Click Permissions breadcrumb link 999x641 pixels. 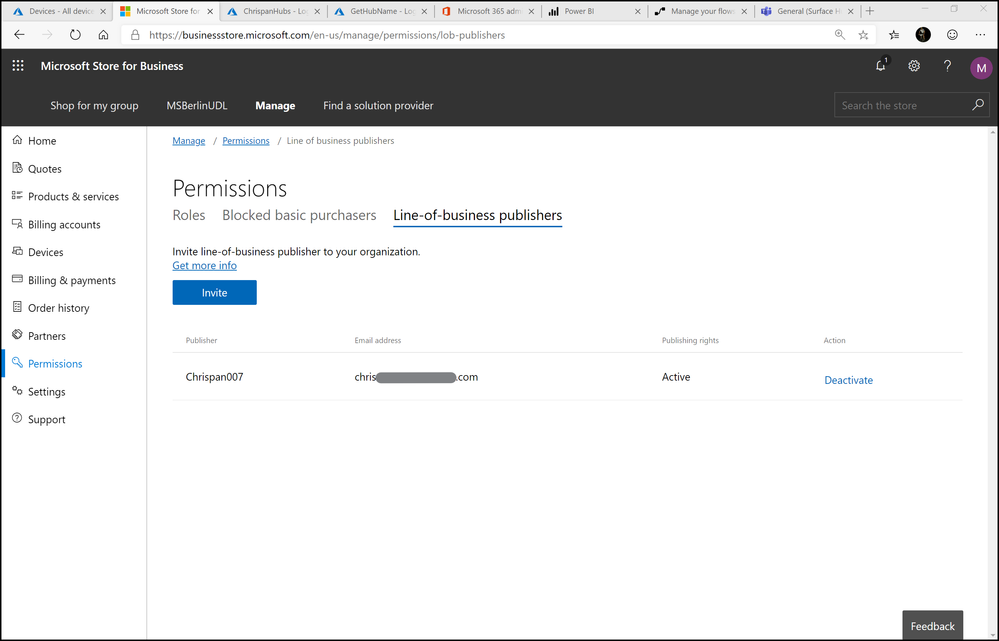(x=246, y=141)
